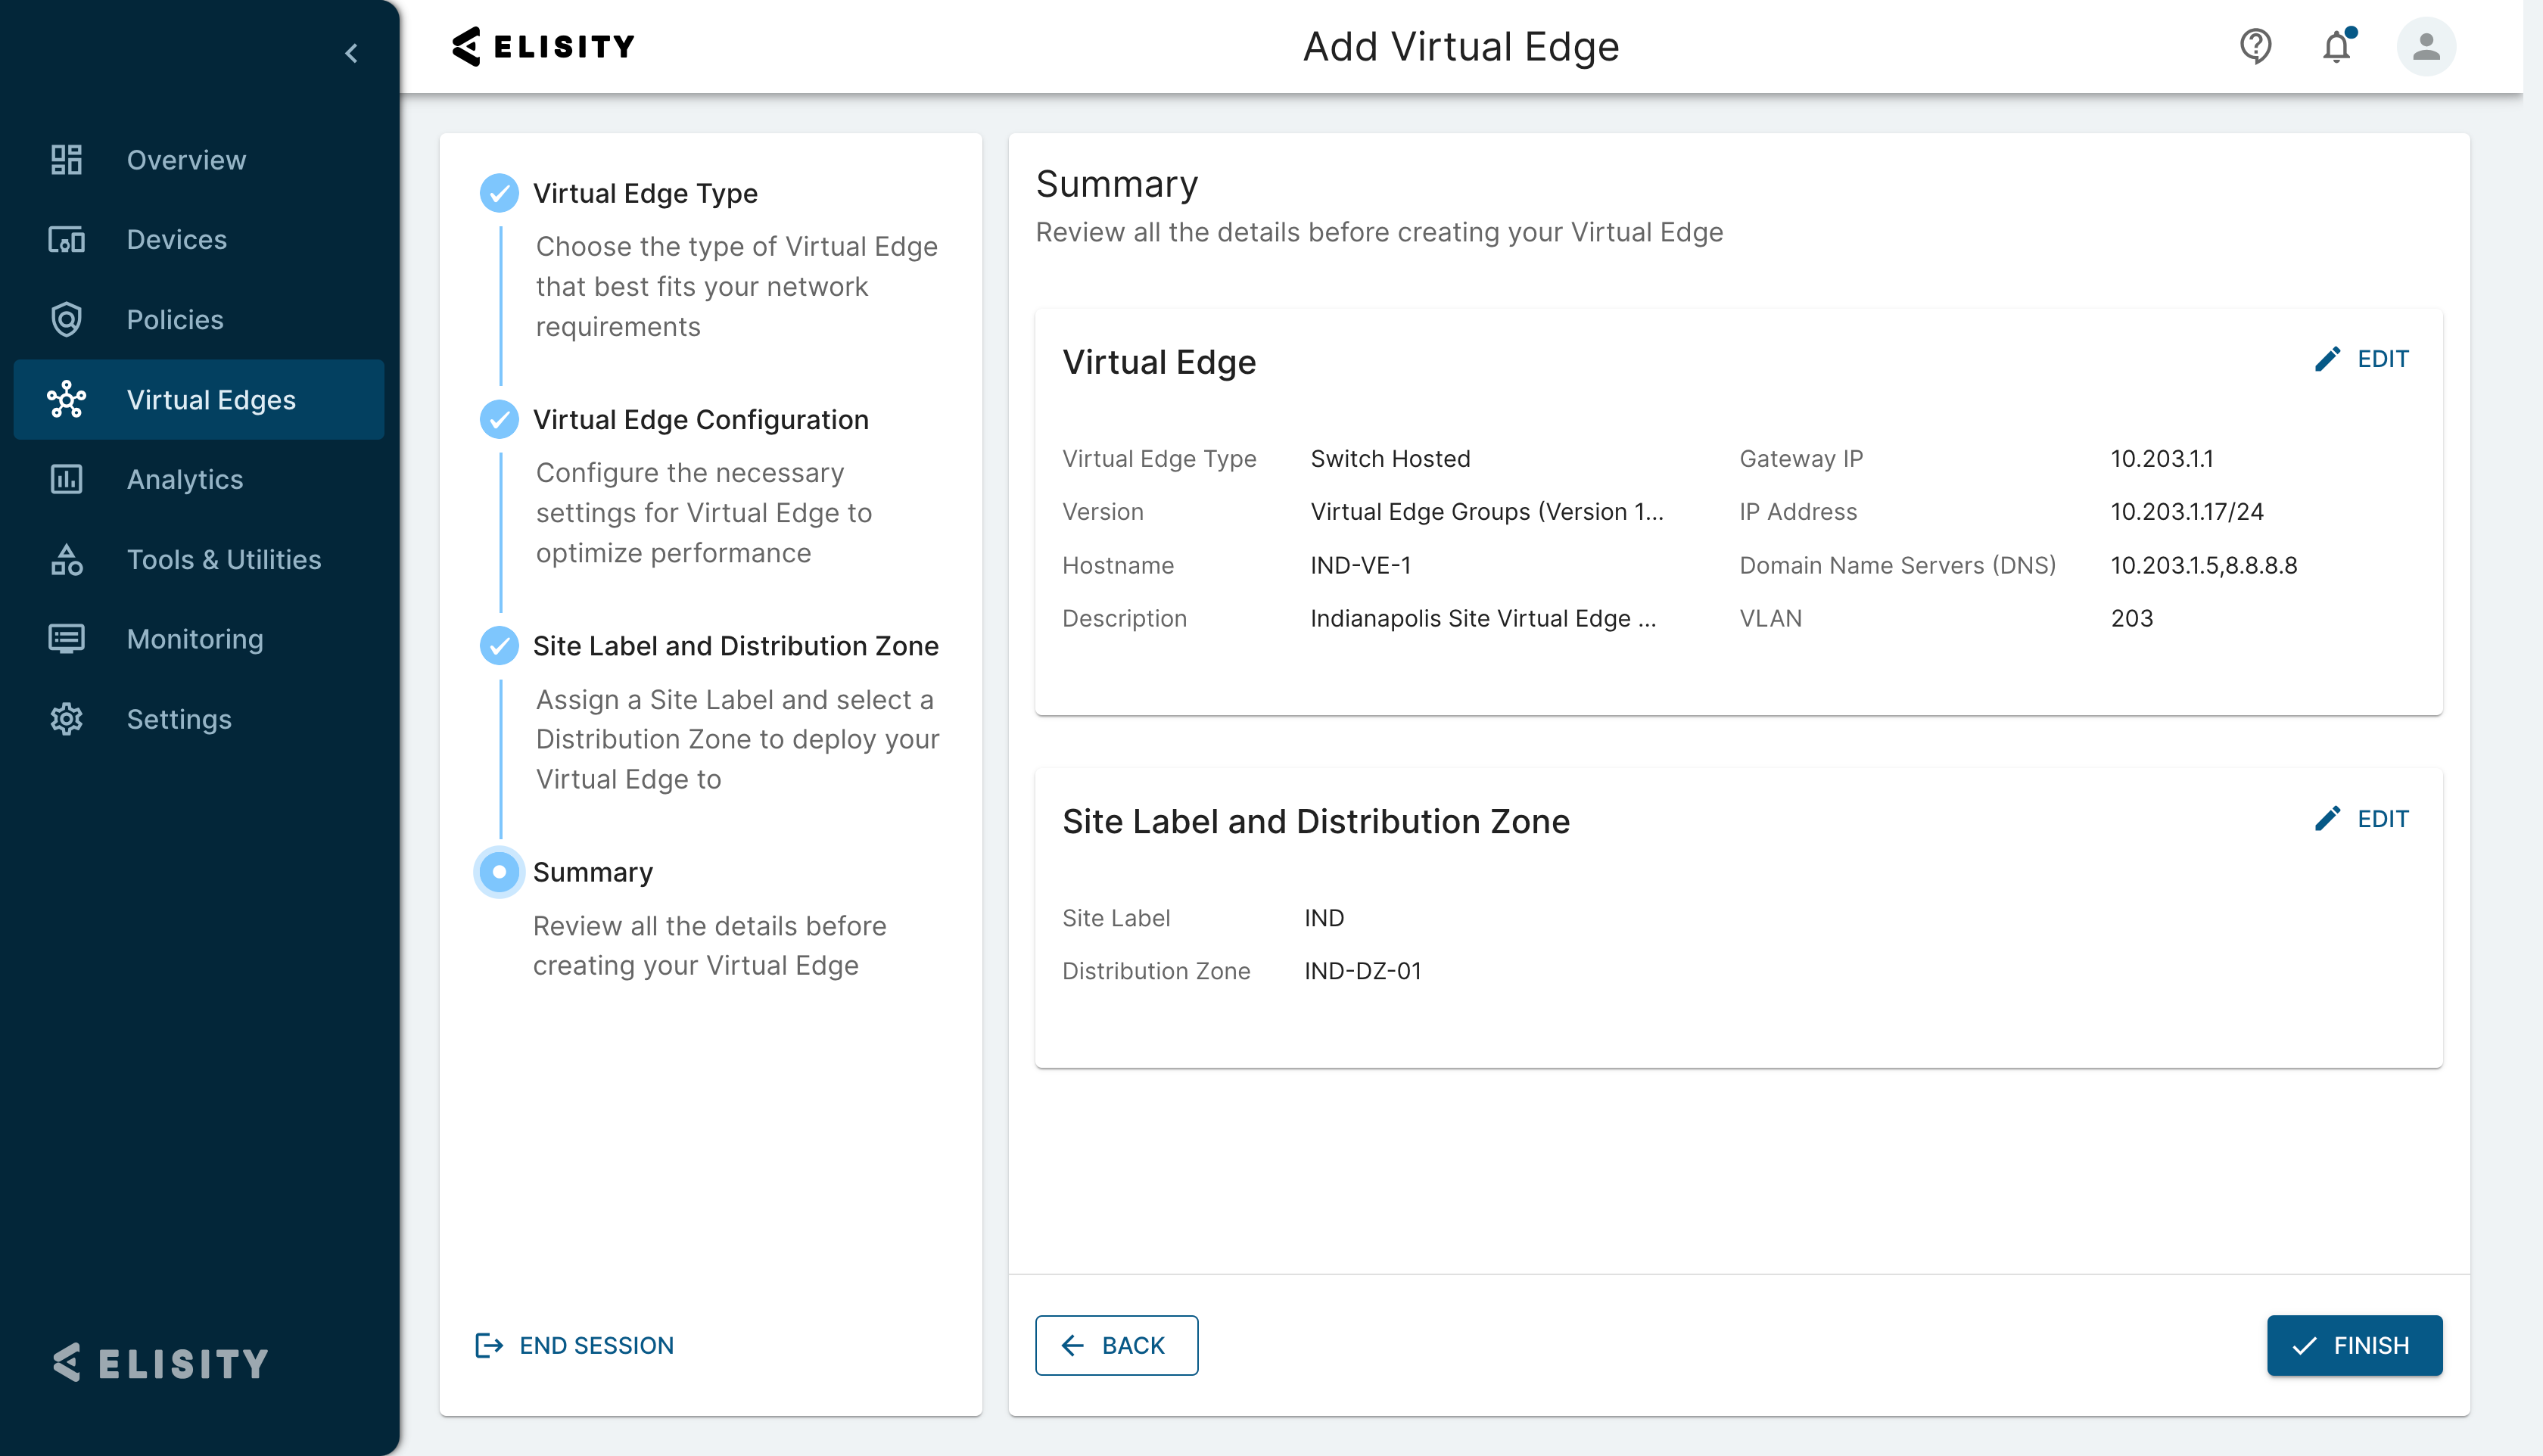The height and width of the screenshot is (1456, 2543).
Task: Open the notifications bell
Action: click(2336, 46)
